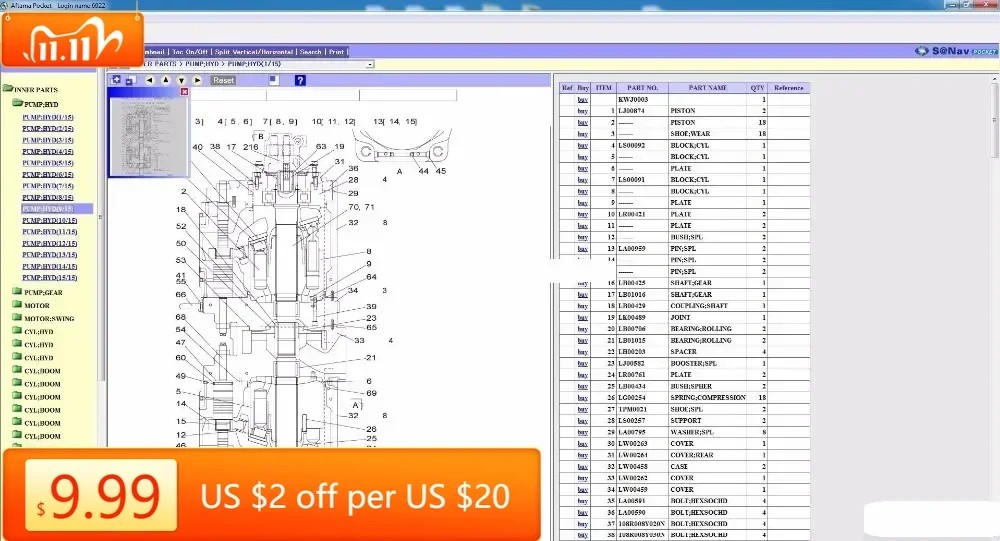
Task: Click buy link for LR00421 PLATE row
Action: click(x=583, y=214)
